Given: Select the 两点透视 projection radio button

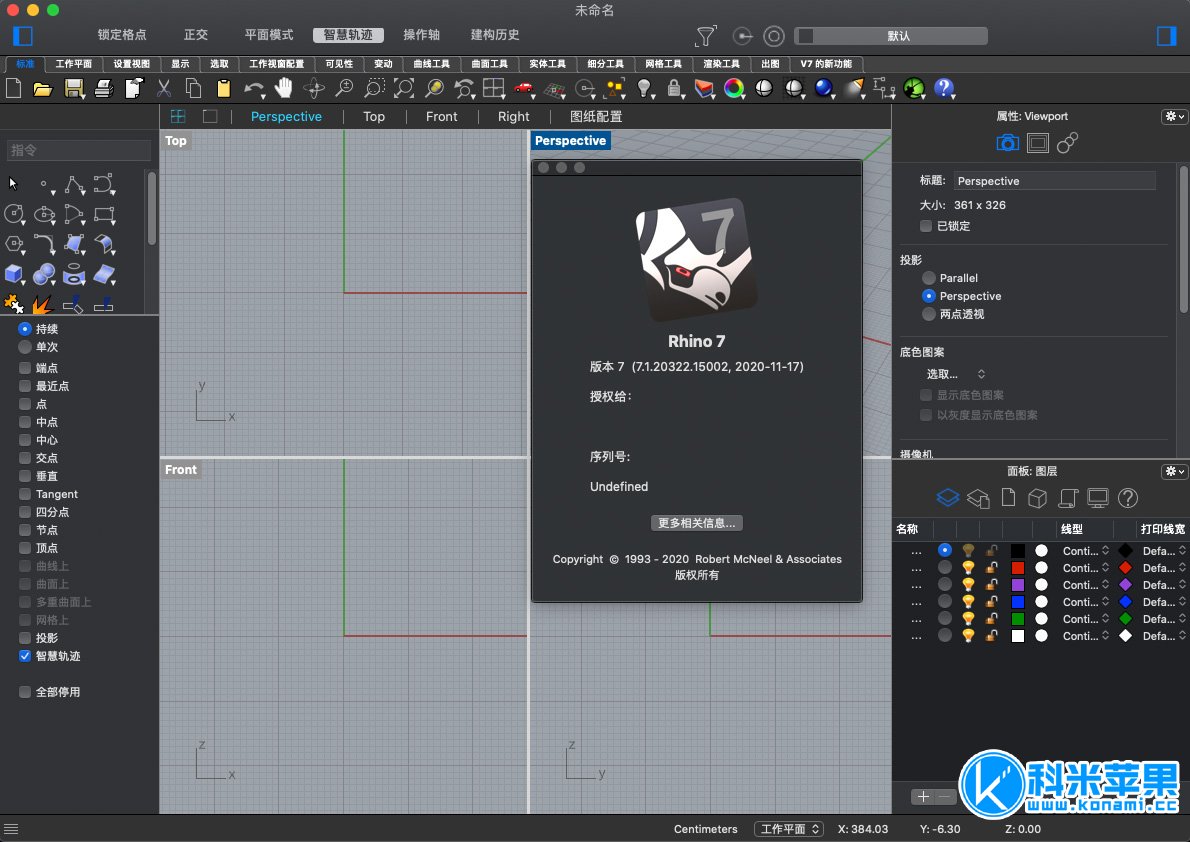Looking at the screenshot, I should [x=928, y=314].
